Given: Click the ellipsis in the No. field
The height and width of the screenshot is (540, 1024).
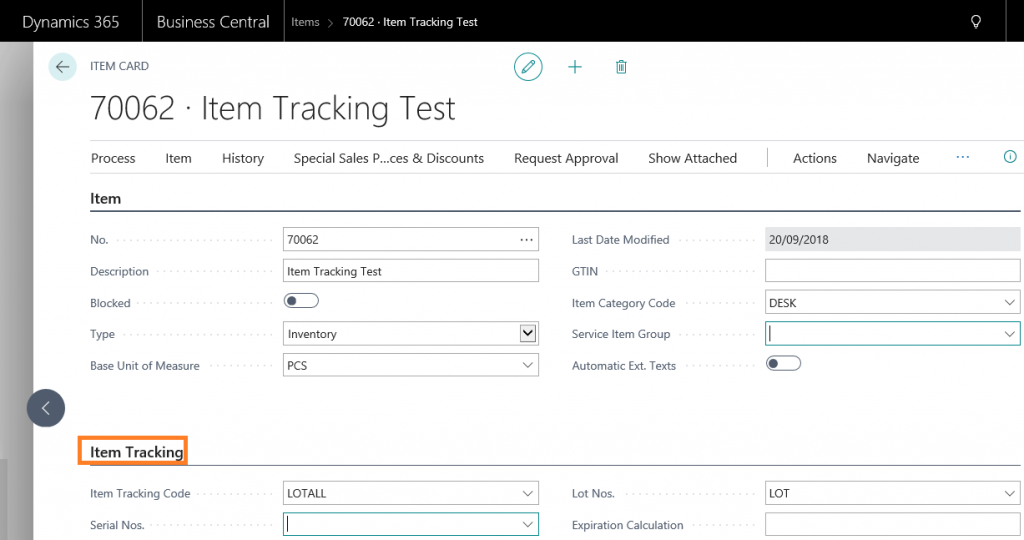Looking at the screenshot, I should (x=526, y=240).
